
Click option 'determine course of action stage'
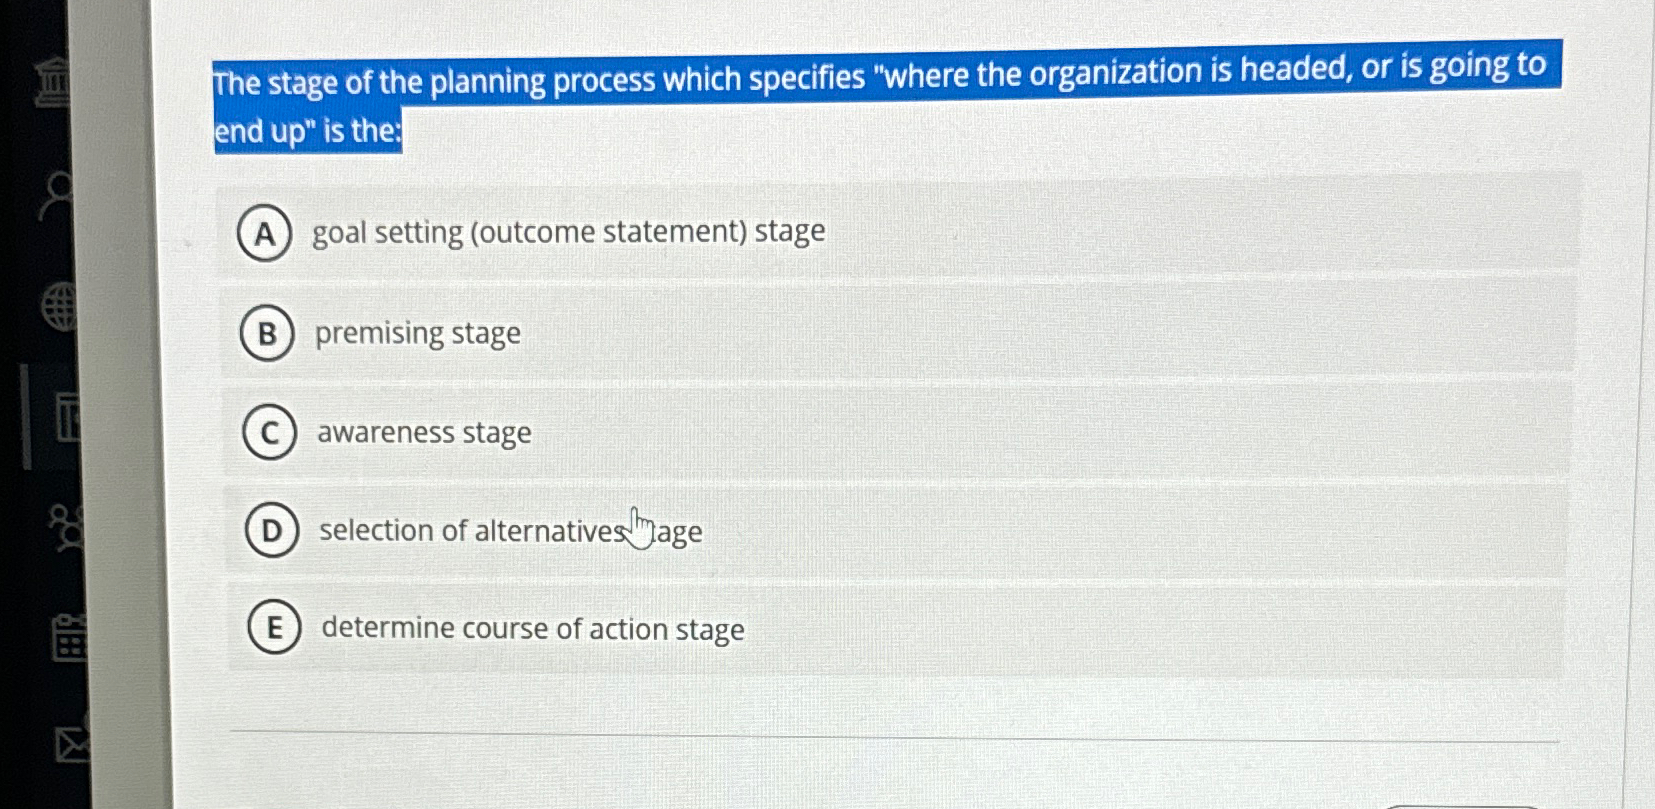coord(531,629)
